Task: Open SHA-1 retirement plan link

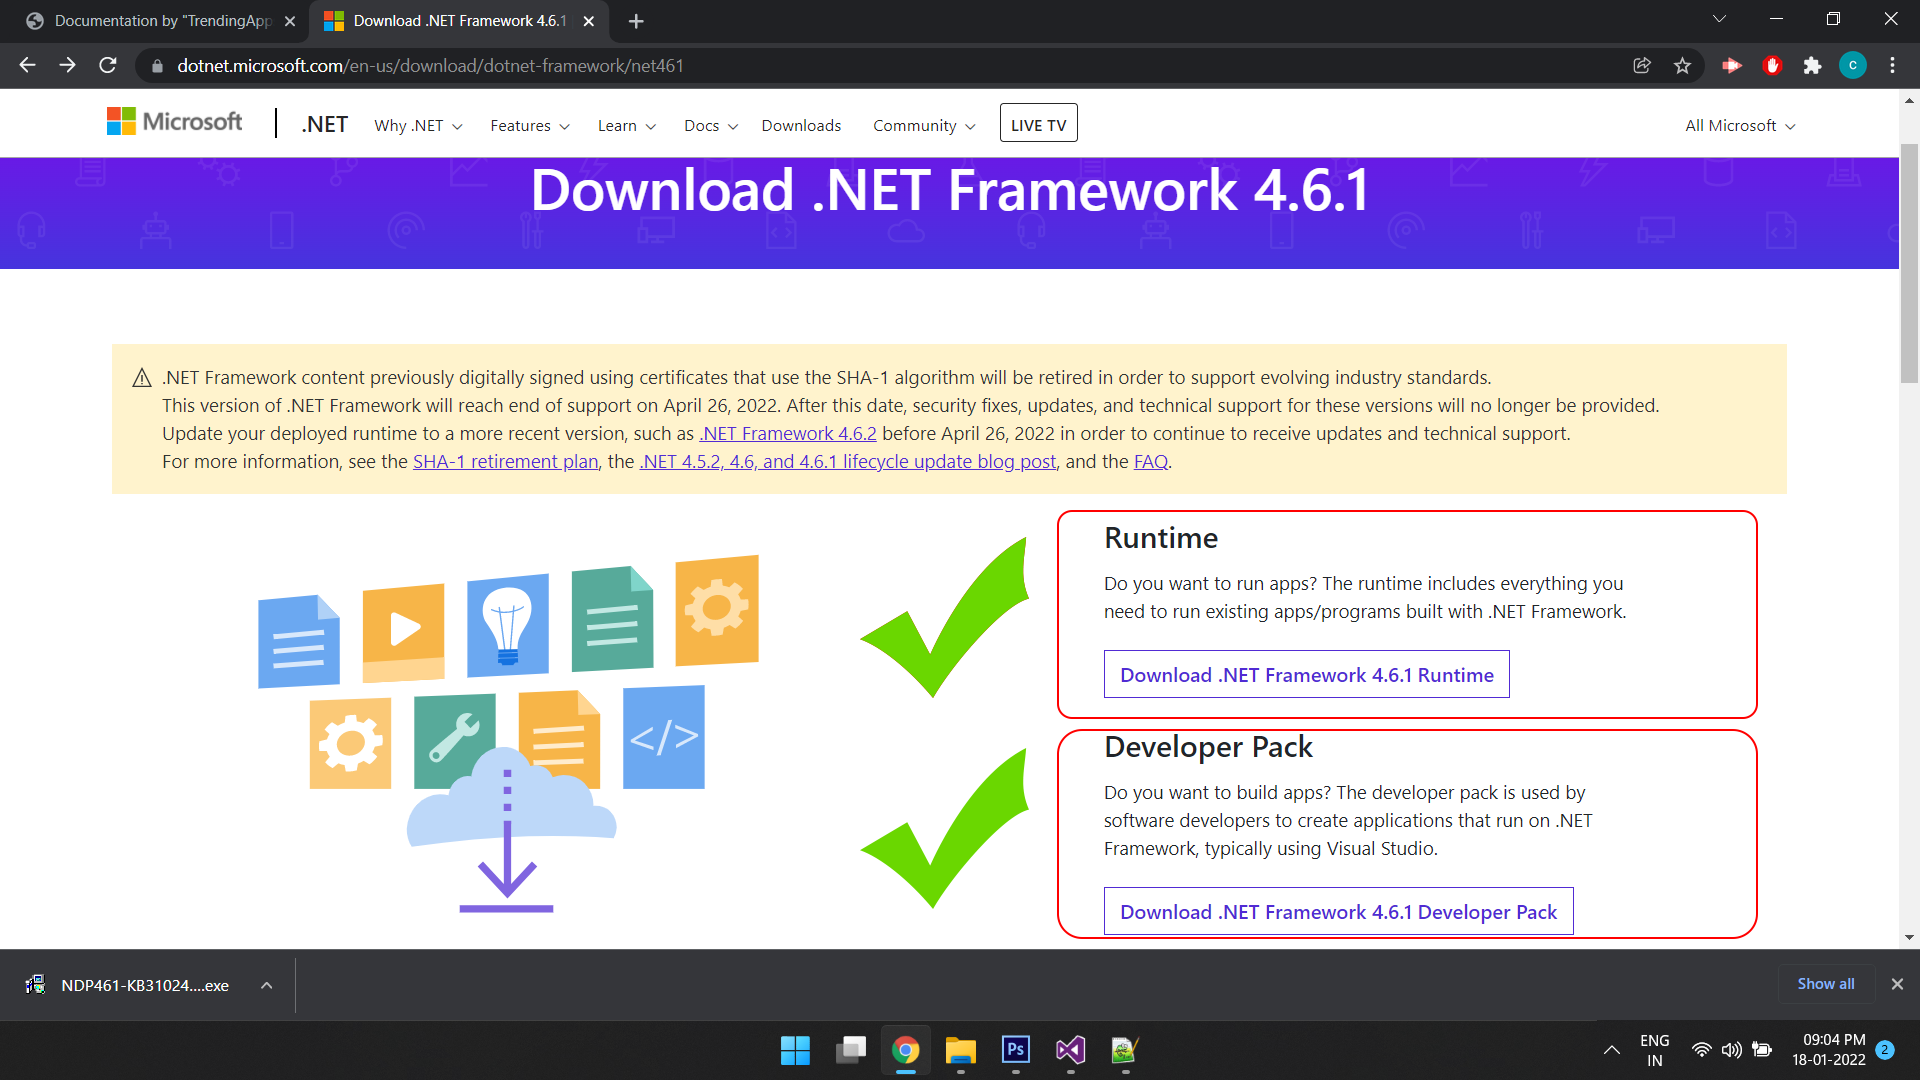Action: coord(505,462)
